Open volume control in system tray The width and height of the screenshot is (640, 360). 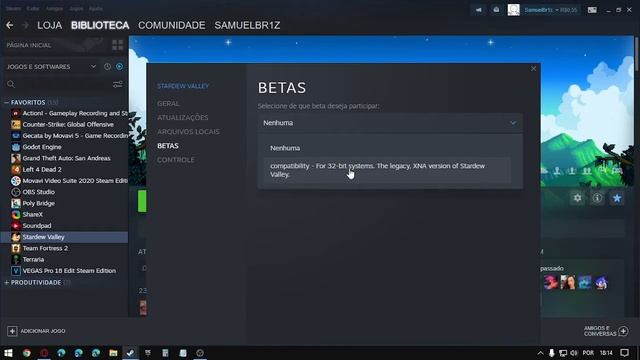point(574,353)
